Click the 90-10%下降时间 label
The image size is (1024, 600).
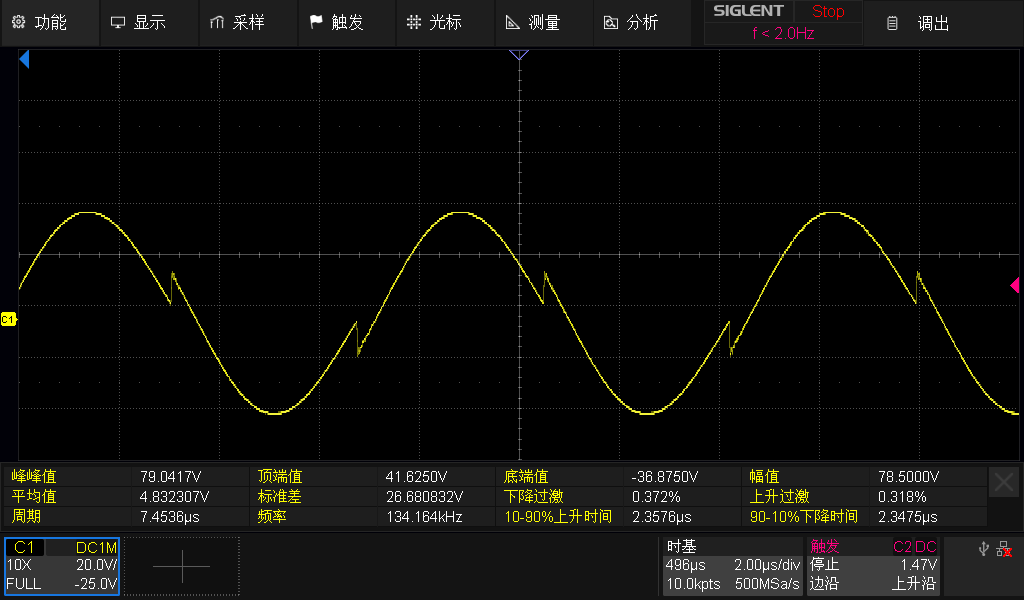click(803, 516)
